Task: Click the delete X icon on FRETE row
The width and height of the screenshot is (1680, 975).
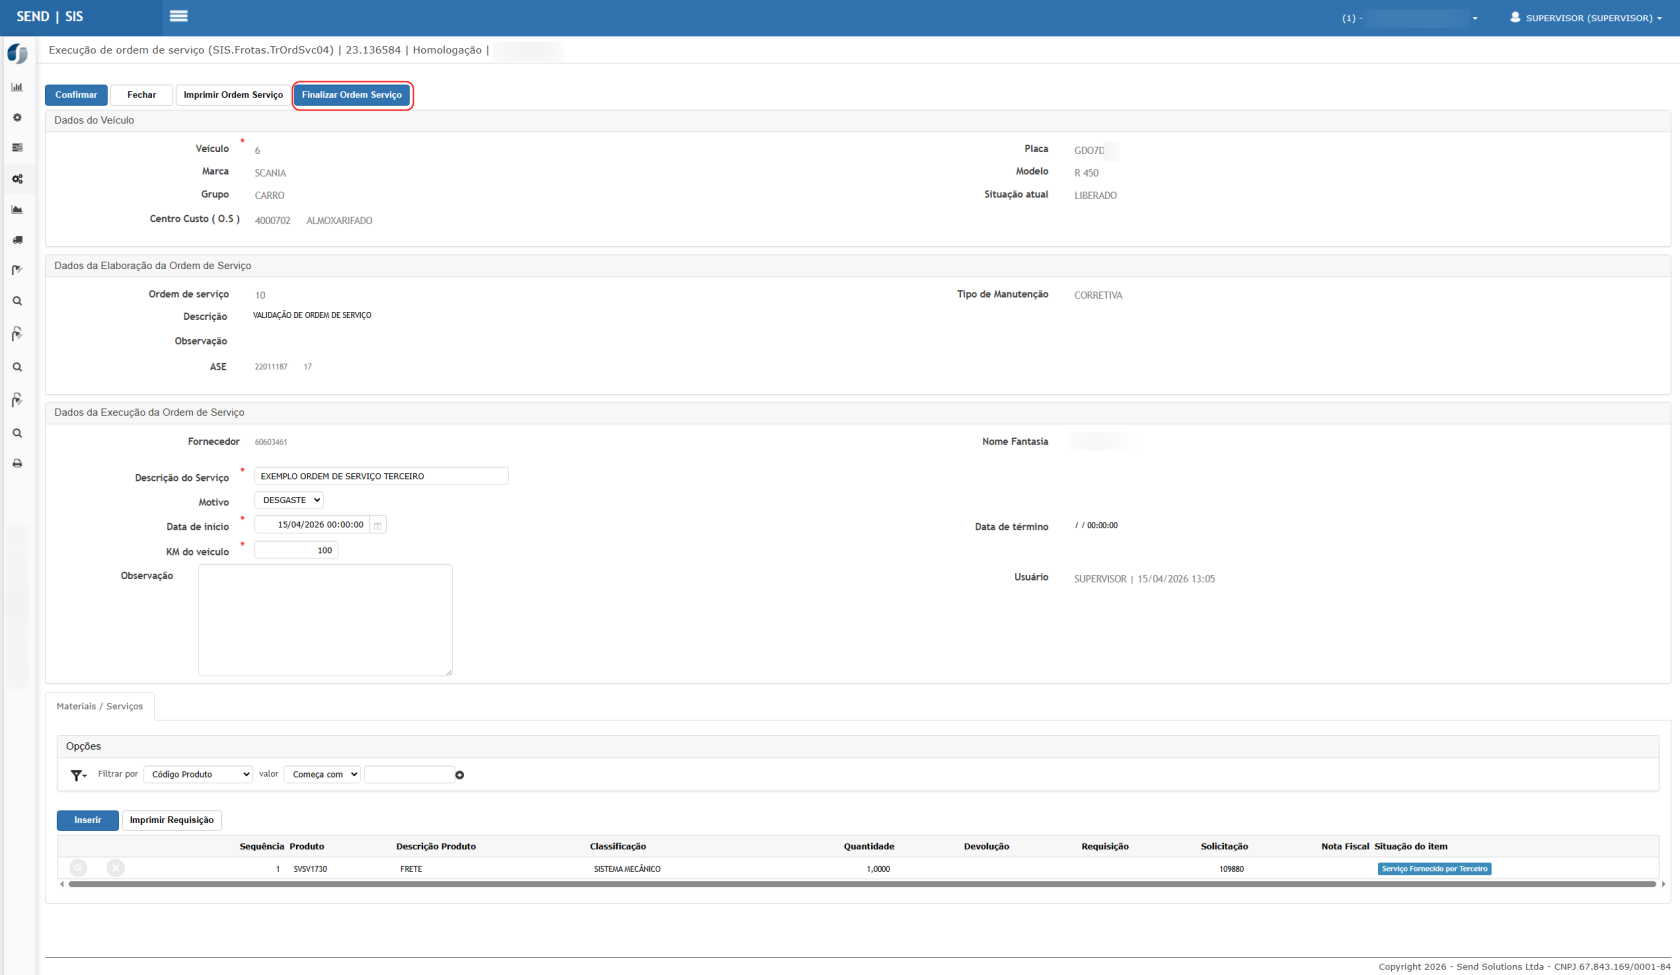Action: 116,868
